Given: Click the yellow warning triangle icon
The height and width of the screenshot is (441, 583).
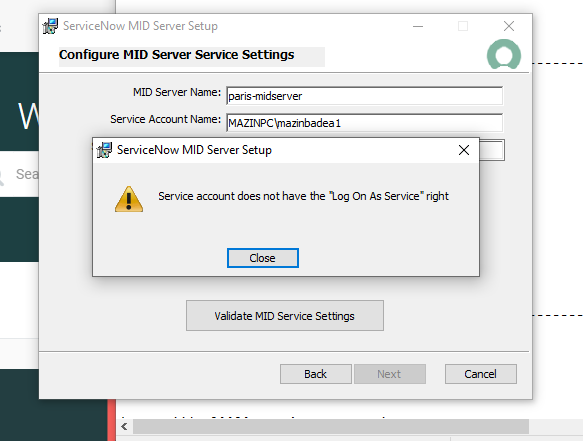Looking at the screenshot, I should tap(129, 199).
